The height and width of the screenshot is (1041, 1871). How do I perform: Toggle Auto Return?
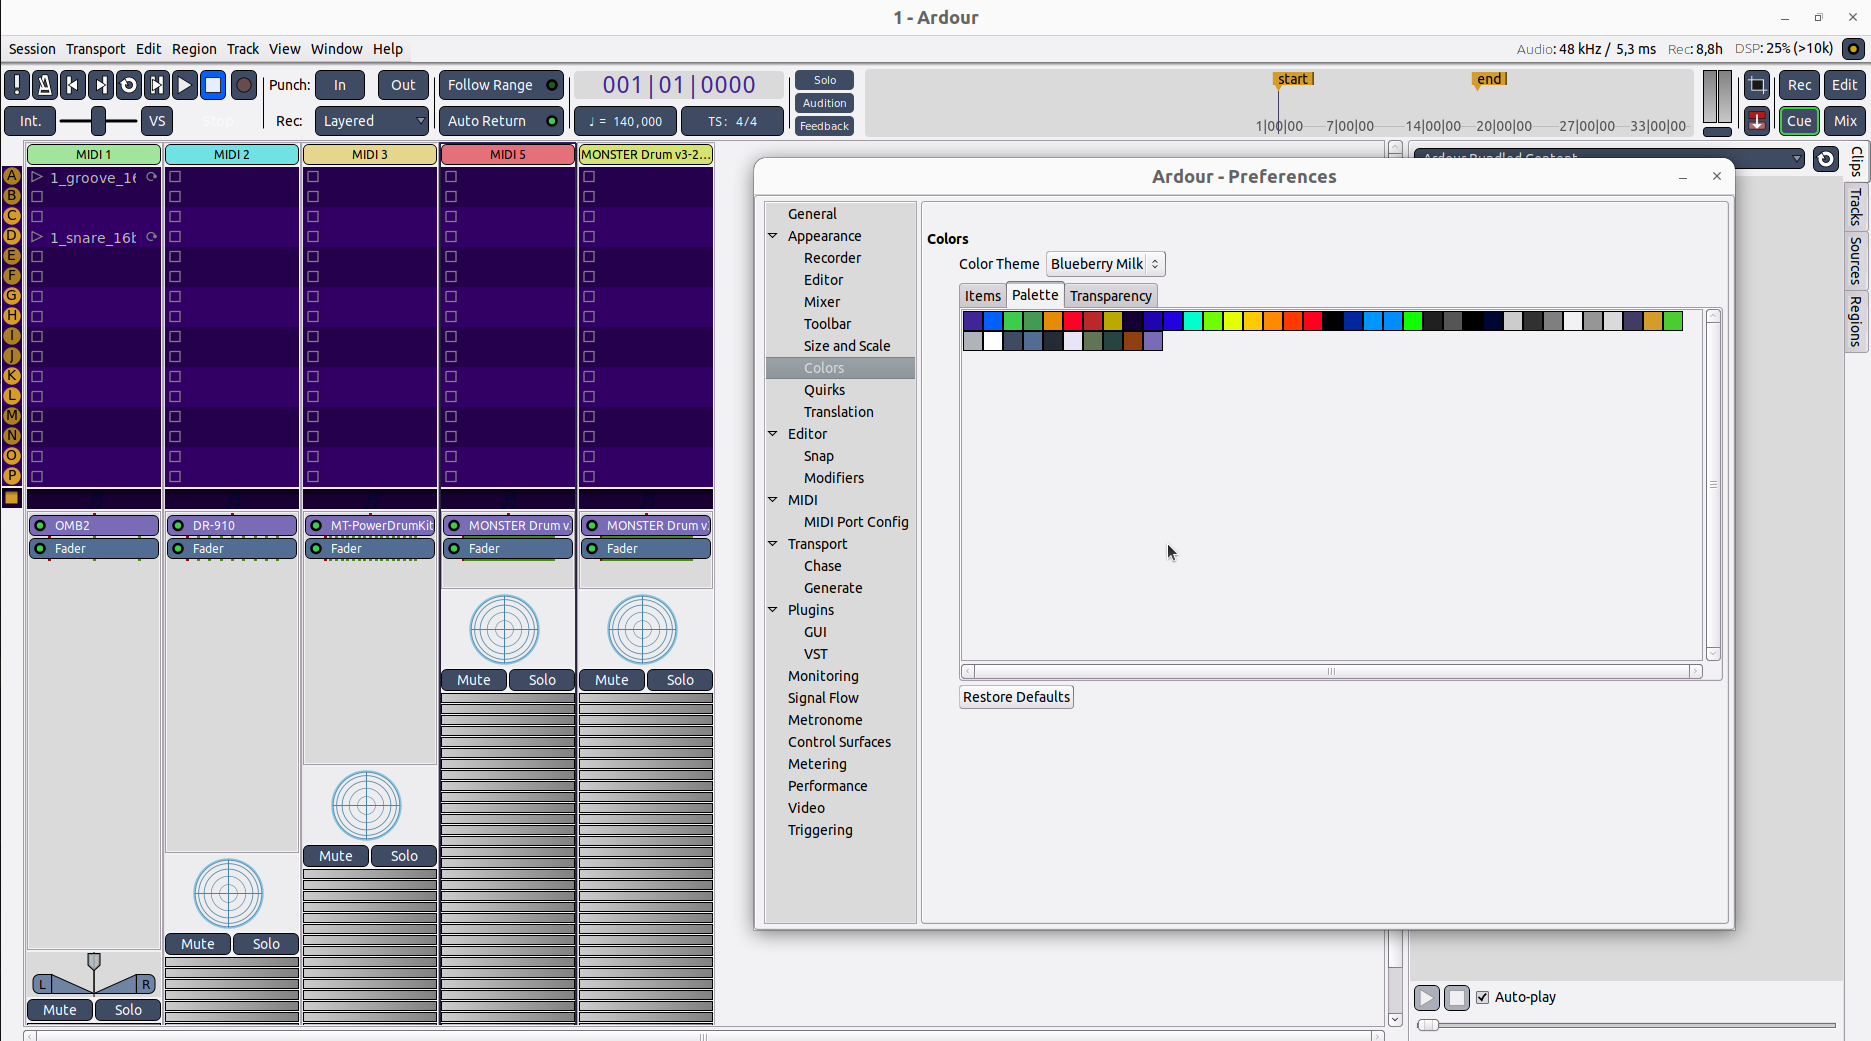click(501, 121)
